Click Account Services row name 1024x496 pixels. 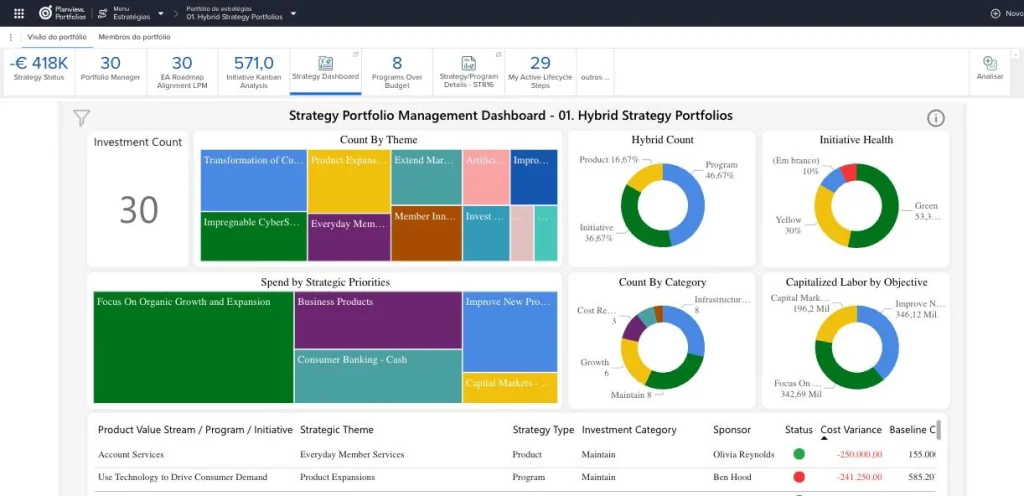(x=131, y=454)
